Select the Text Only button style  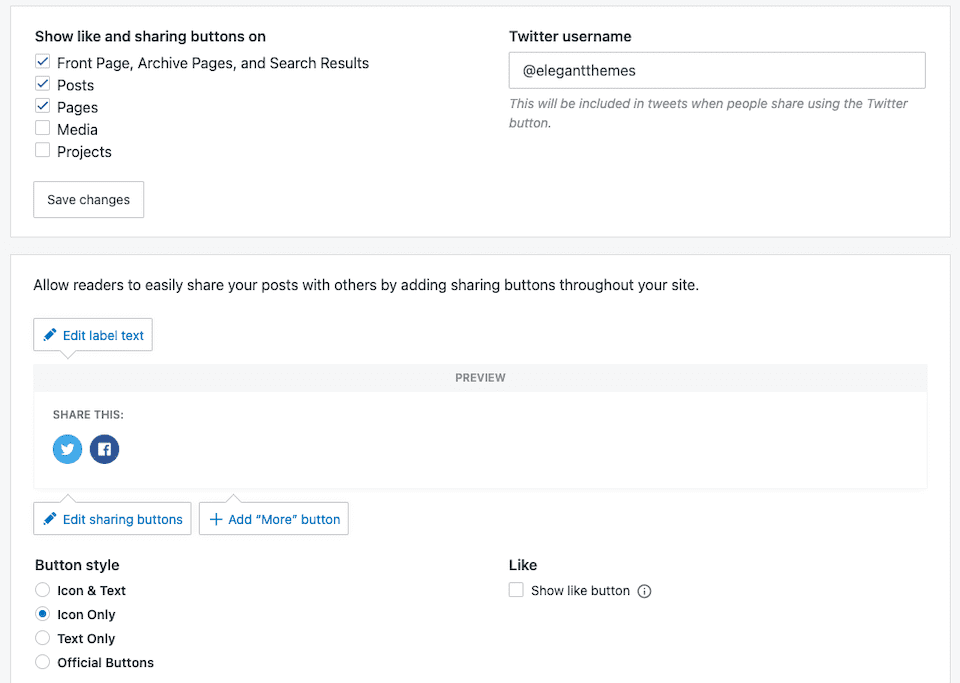tap(42, 638)
